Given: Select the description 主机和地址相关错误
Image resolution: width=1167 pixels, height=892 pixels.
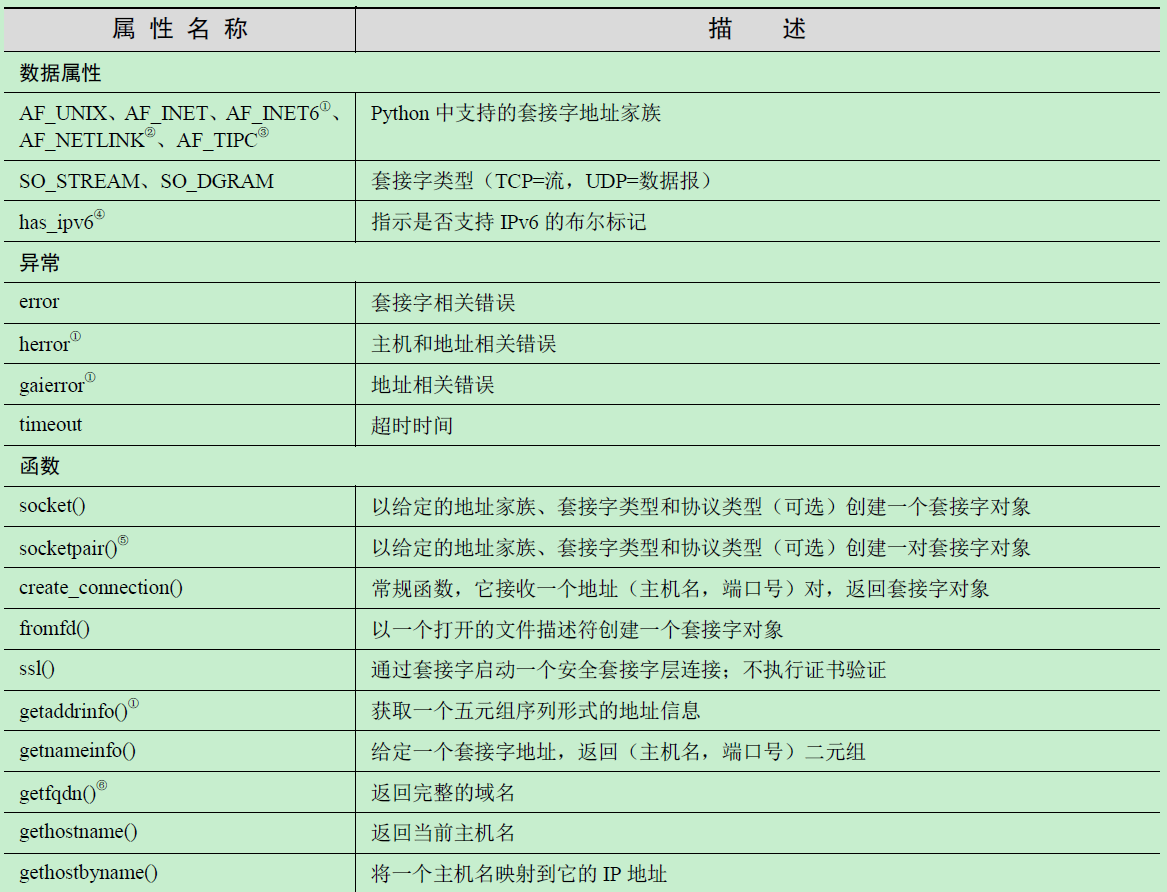Looking at the screenshot, I should tap(464, 344).
